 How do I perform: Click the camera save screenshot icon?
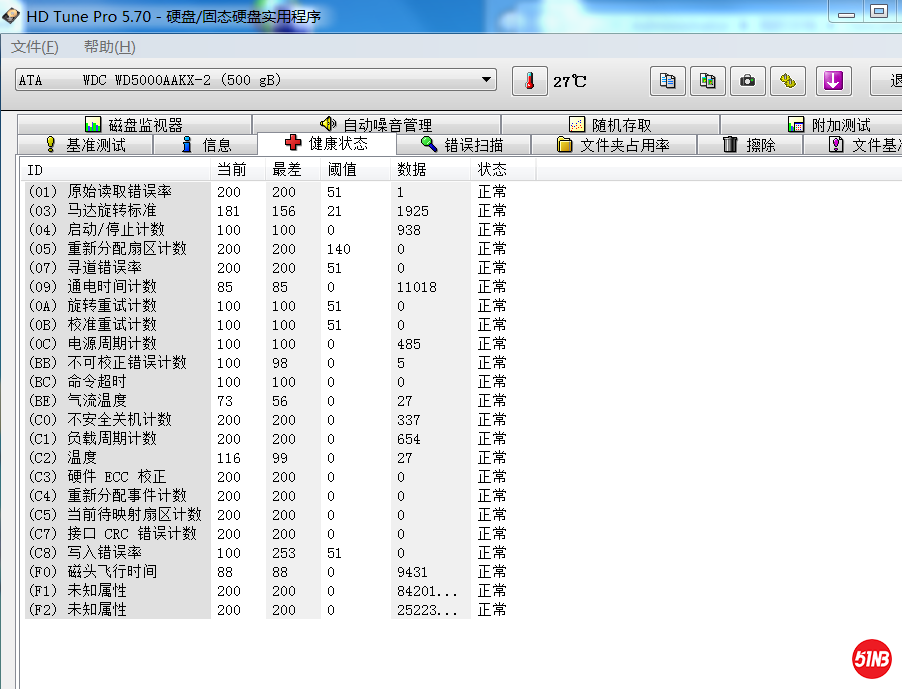(x=747, y=81)
